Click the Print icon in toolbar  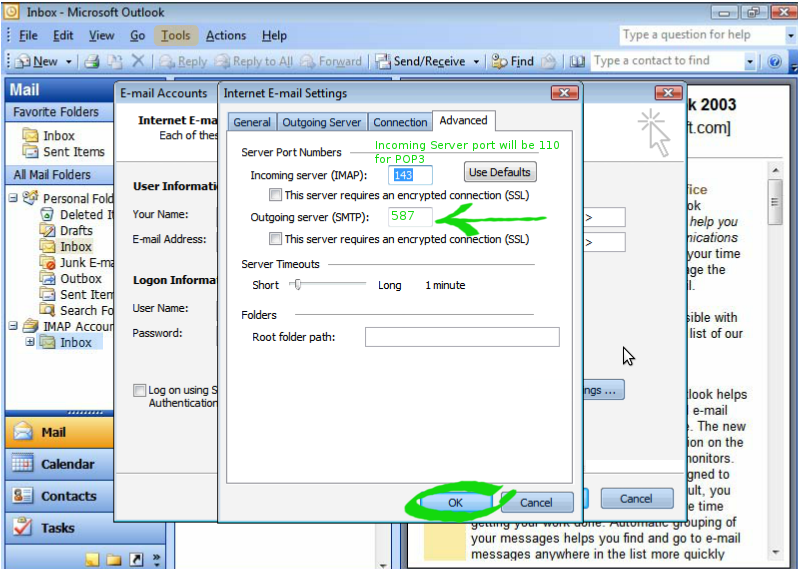coord(92,62)
